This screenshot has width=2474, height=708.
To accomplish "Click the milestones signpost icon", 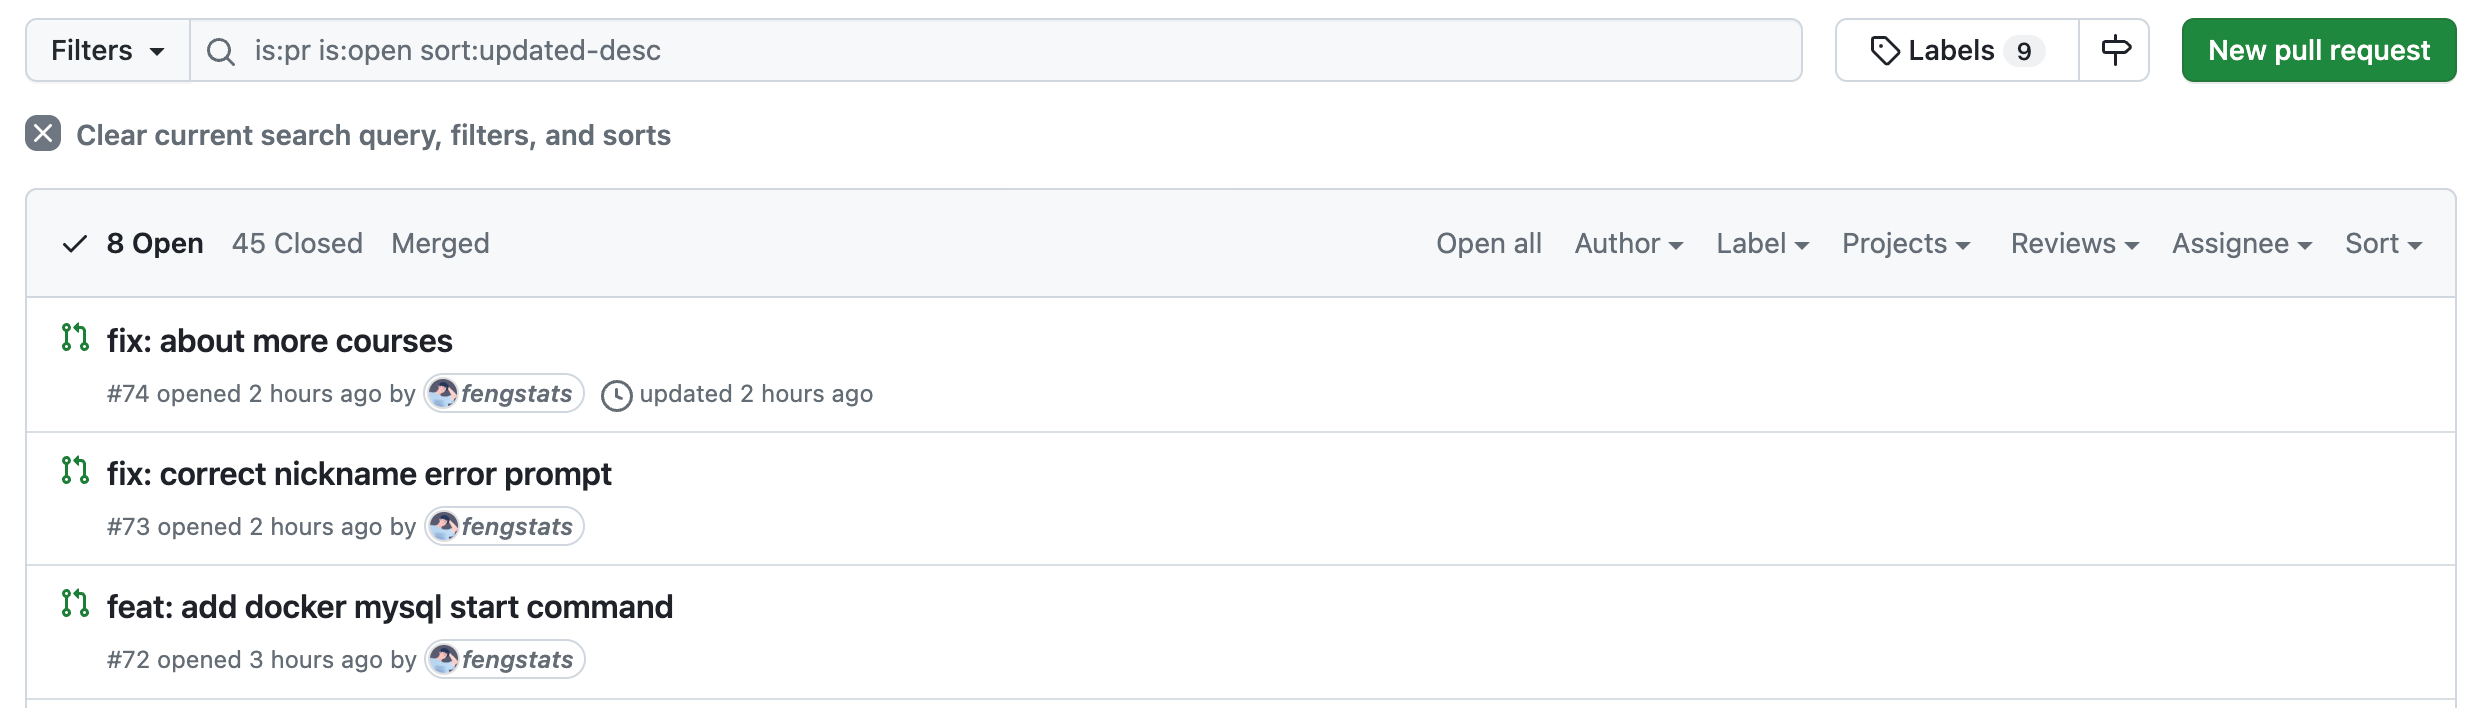I will pos(2115,50).
